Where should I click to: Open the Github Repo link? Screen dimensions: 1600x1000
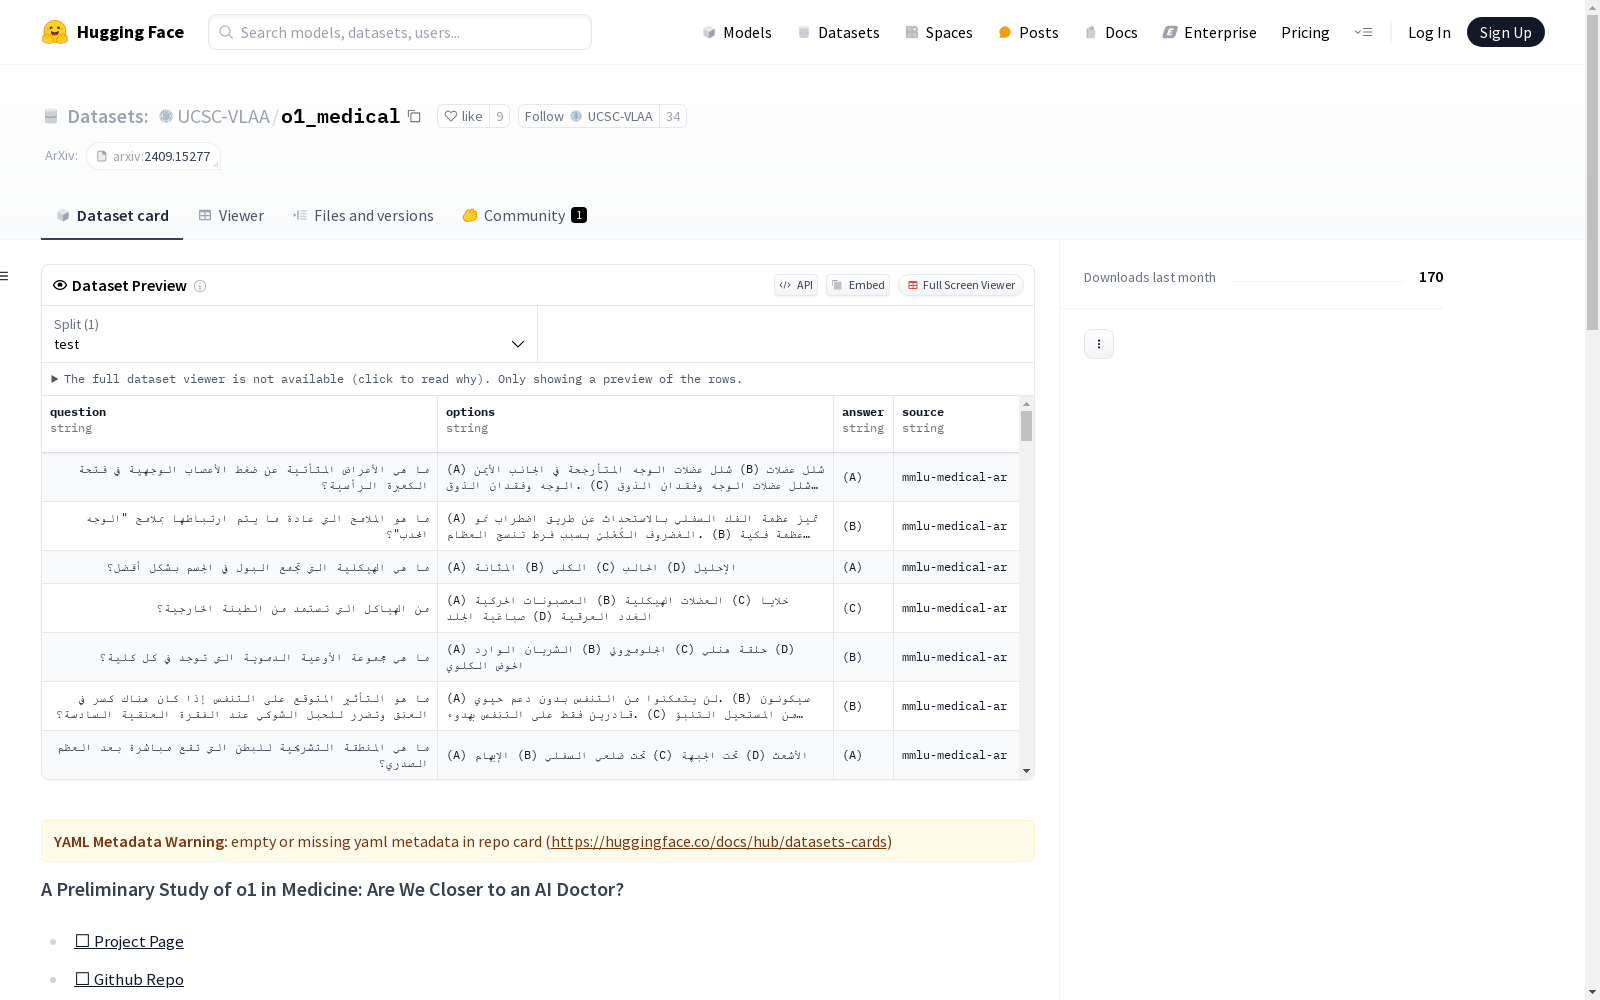pyautogui.click(x=129, y=980)
